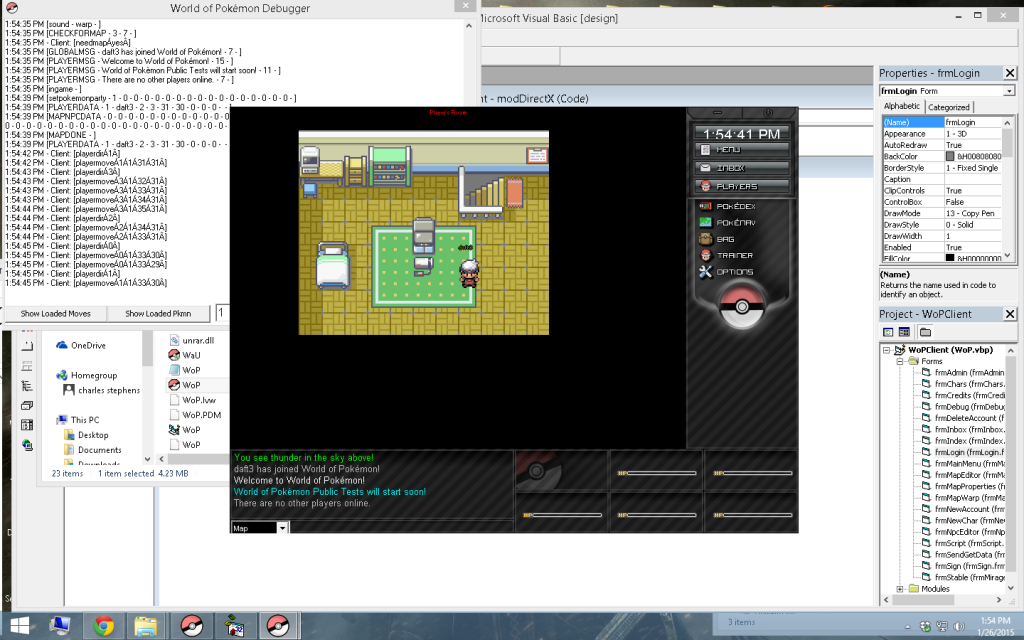Select the WoP.PDM file in Explorer
Image resolution: width=1024 pixels, height=640 pixels.
pyautogui.click(x=195, y=415)
